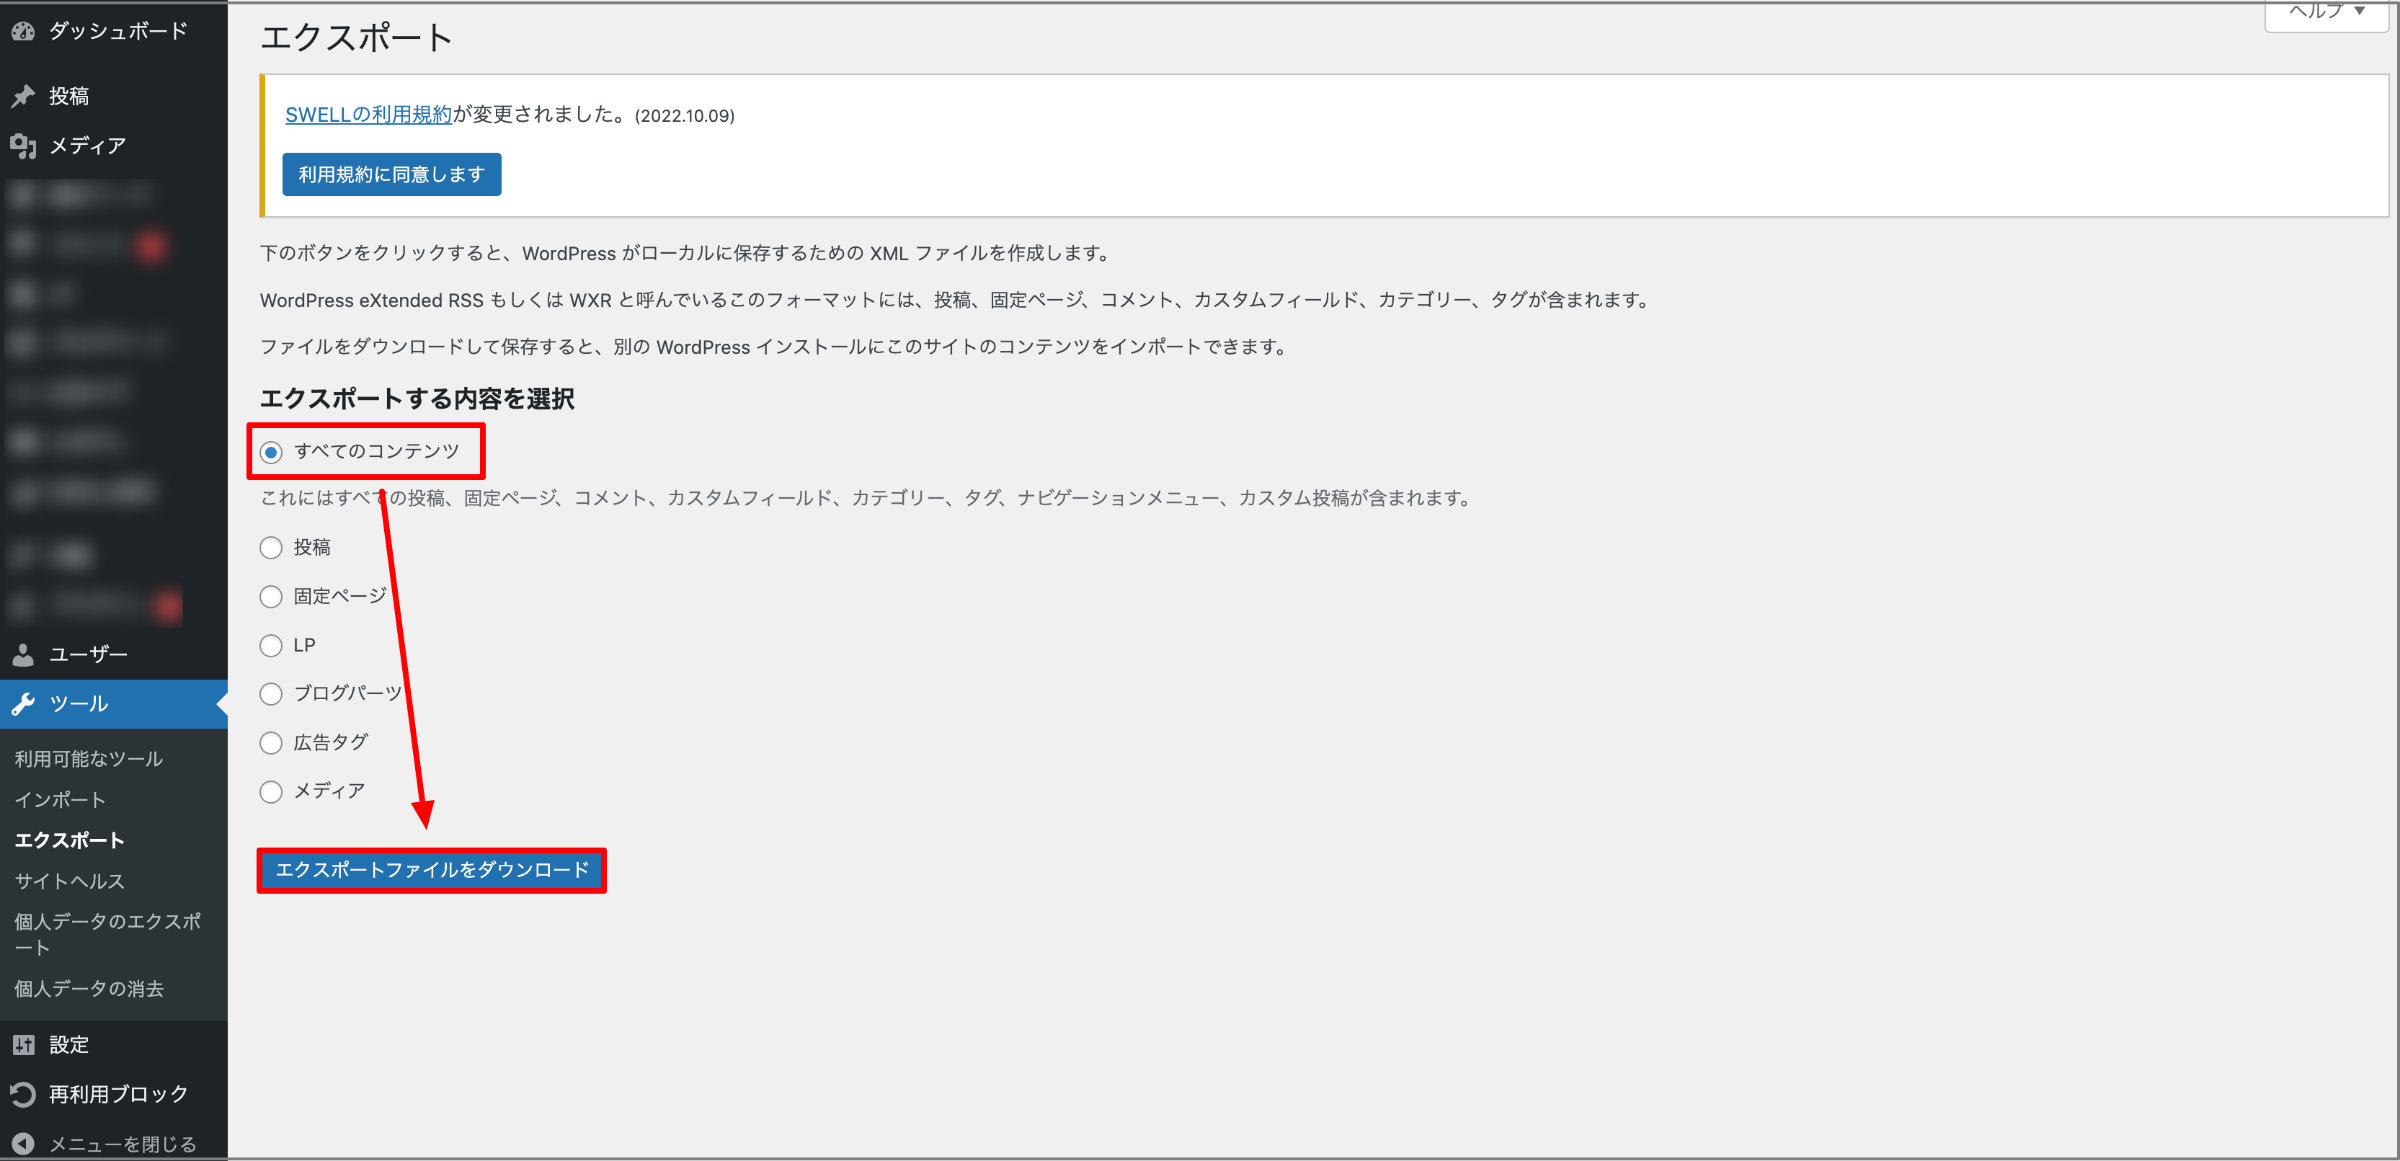Choose the LP radio option
This screenshot has height=1161, width=2400.
point(271,646)
